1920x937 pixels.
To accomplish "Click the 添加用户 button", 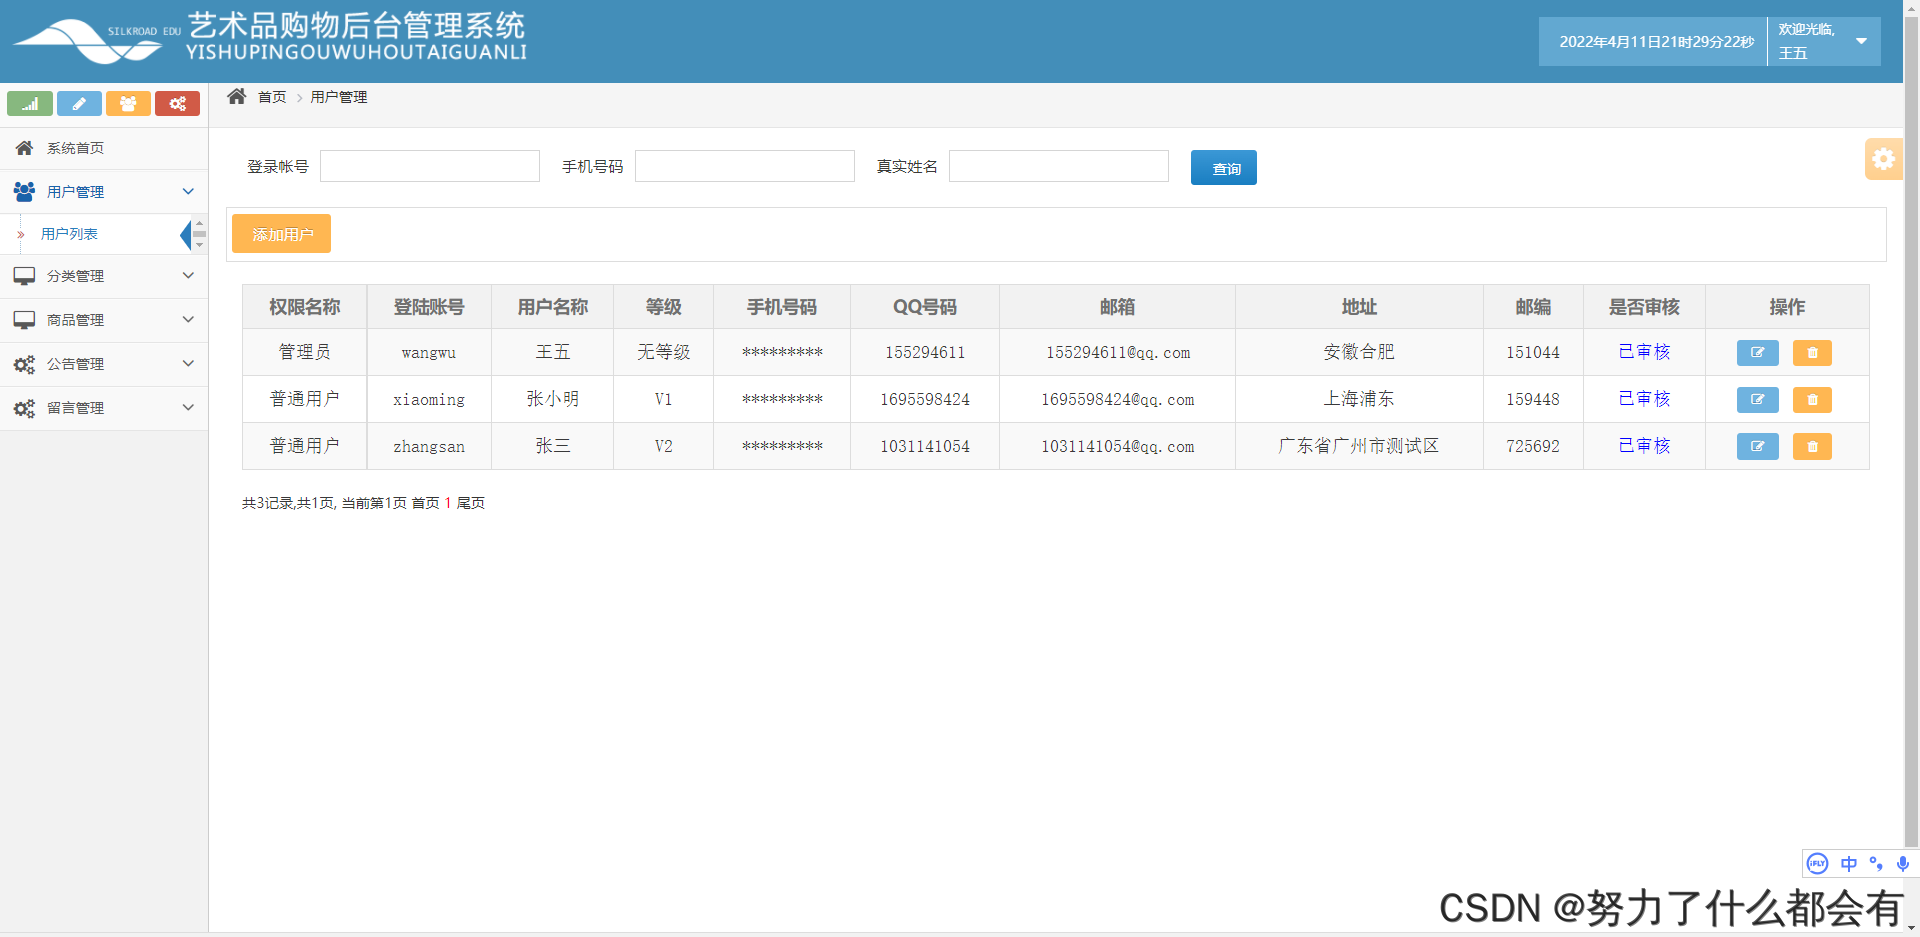I will pos(281,234).
